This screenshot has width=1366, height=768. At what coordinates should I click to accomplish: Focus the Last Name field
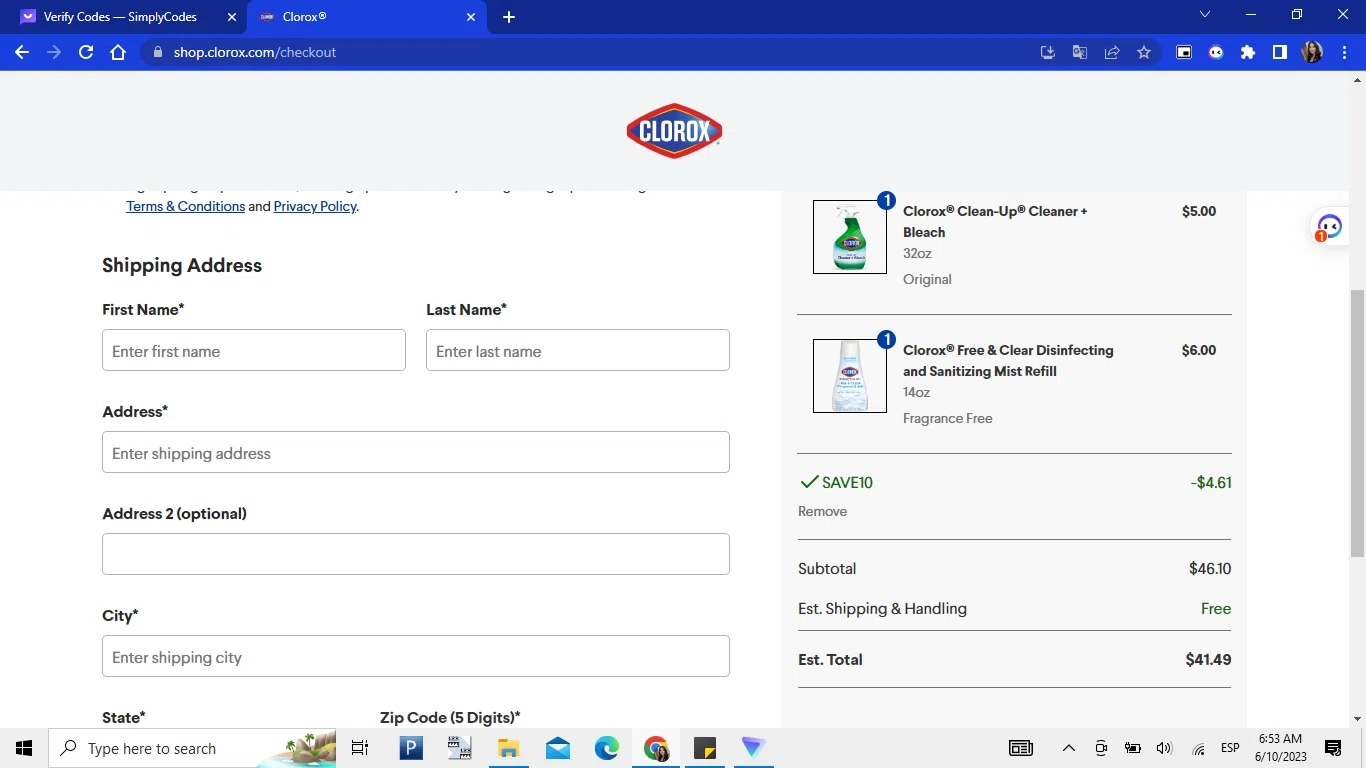pyautogui.click(x=578, y=350)
